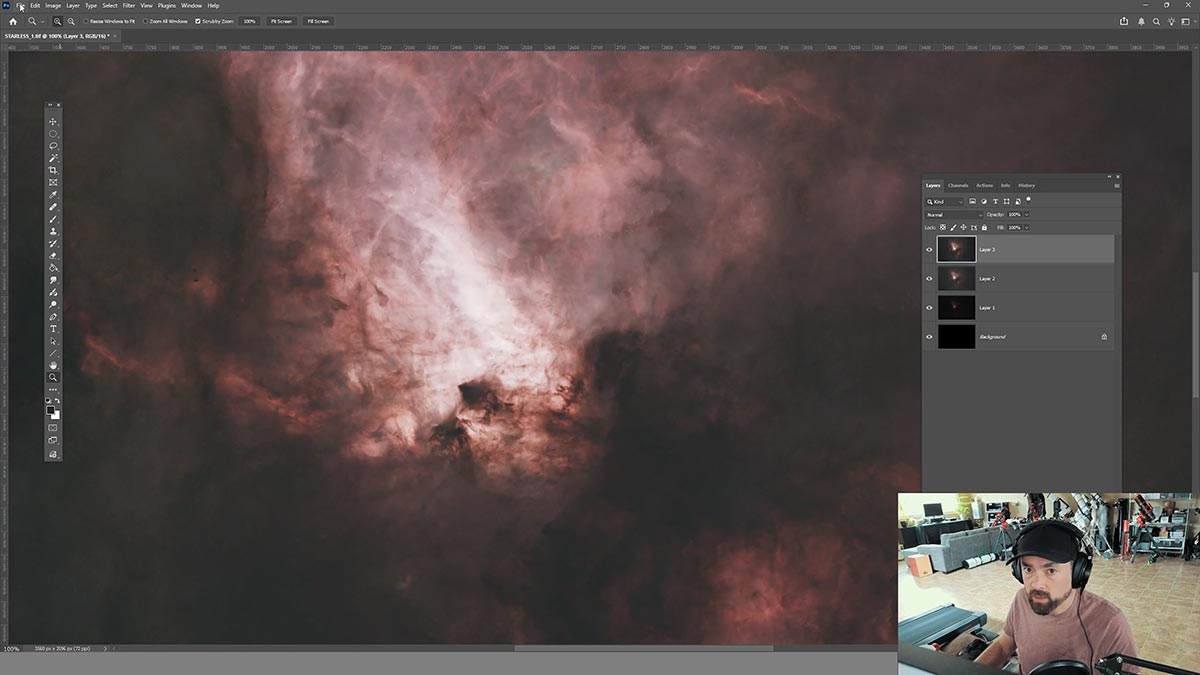Pick the Horizontal Type tool

53,329
